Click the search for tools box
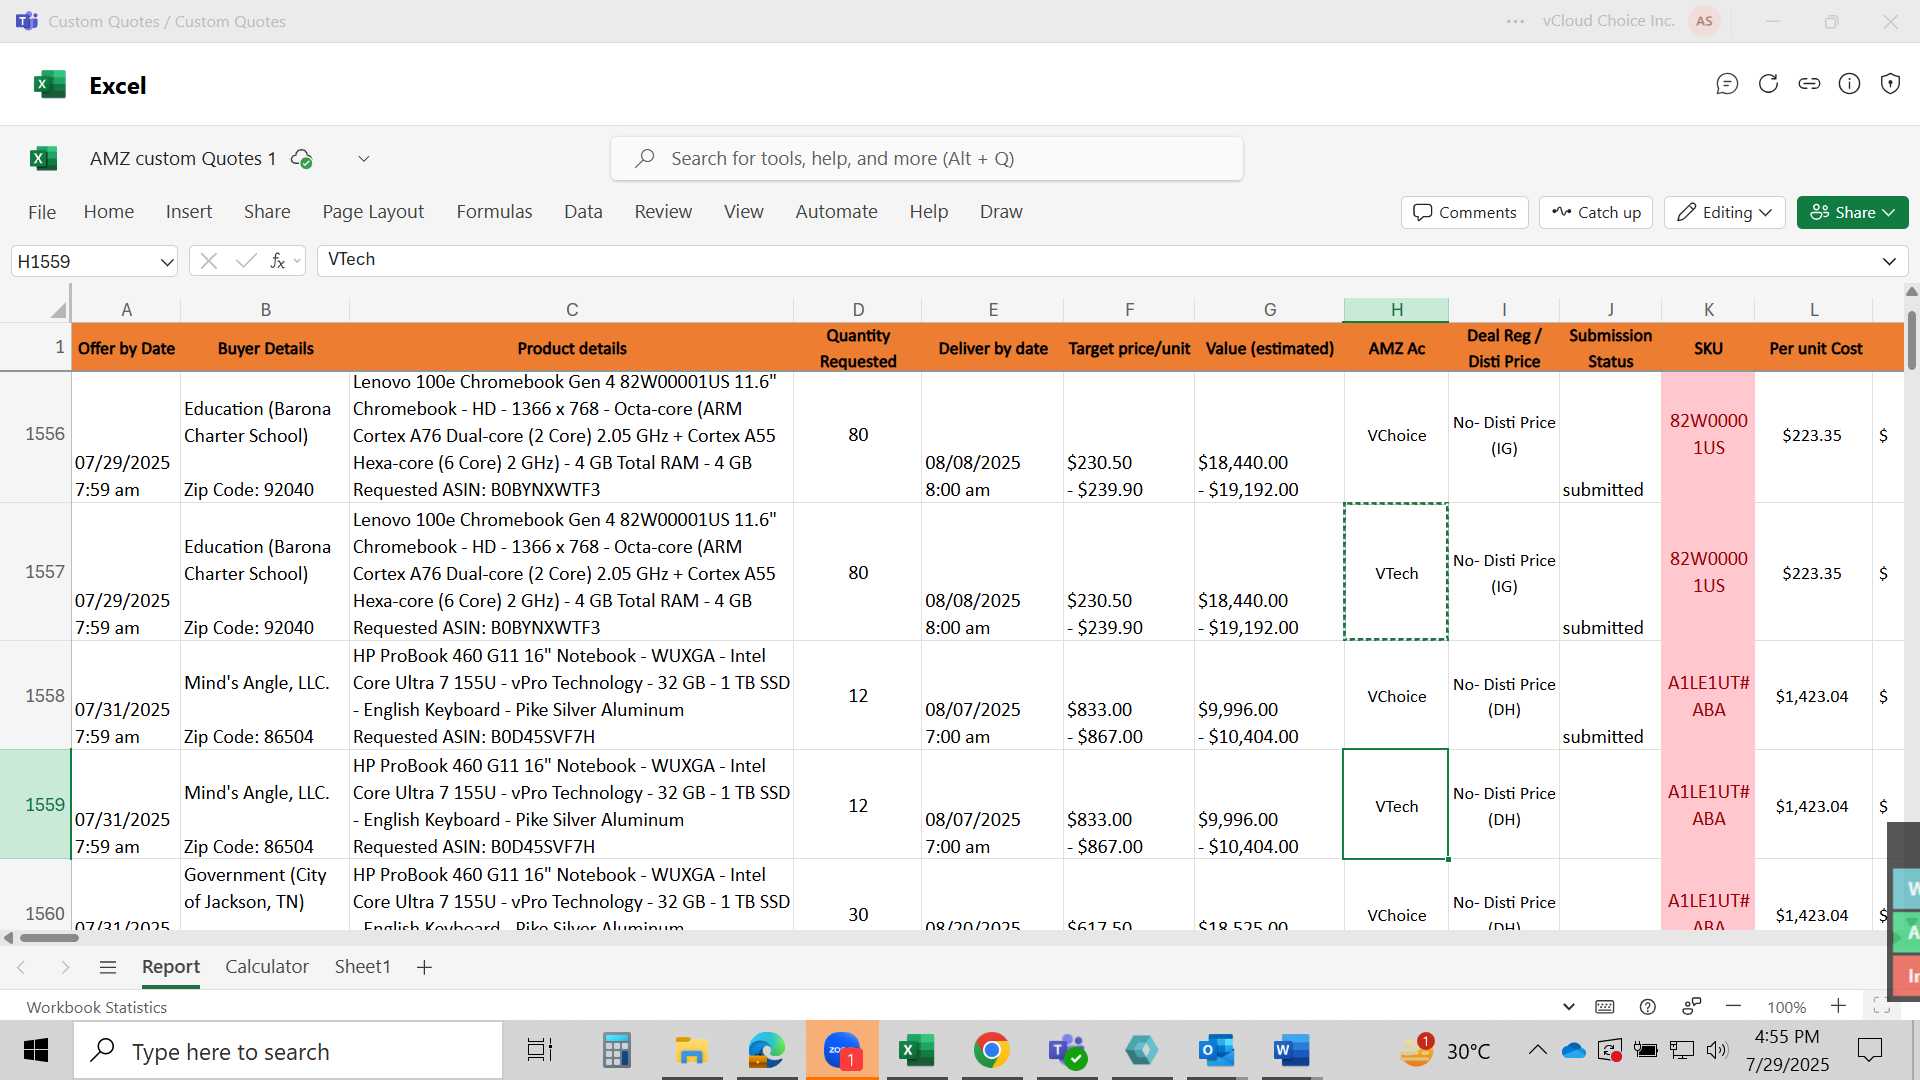 927,158
